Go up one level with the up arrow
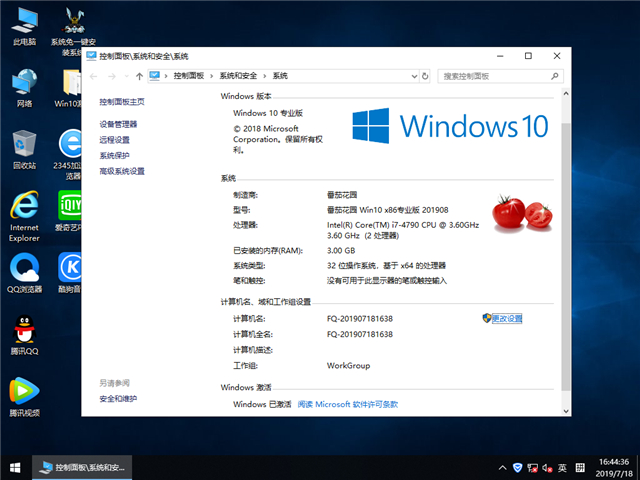The height and width of the screenshot is (480, 640). [x=139, y=76]
